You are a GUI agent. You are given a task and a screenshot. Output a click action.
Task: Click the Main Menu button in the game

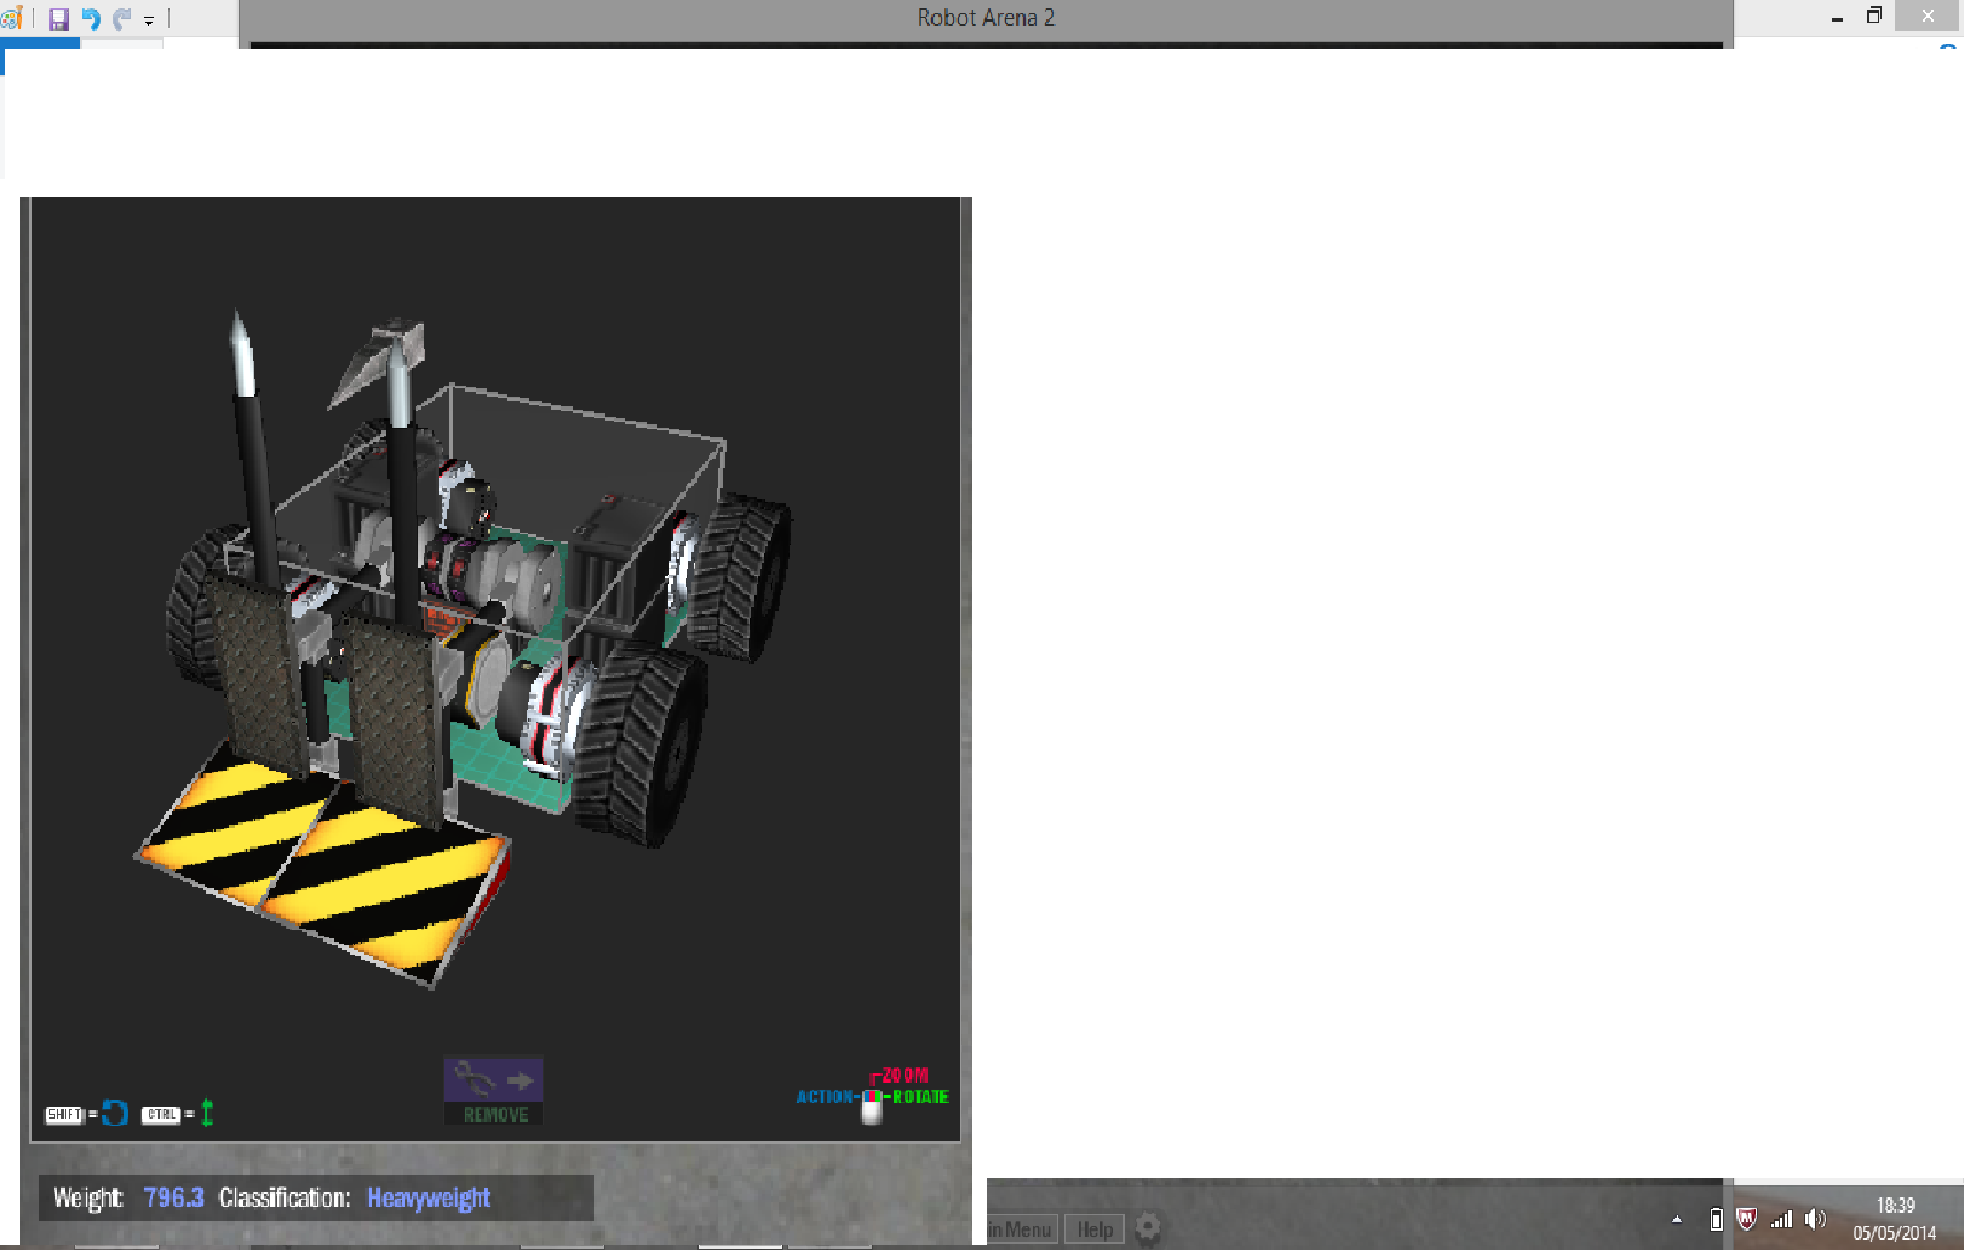pyautogui.click(x=1021, y=1229)
